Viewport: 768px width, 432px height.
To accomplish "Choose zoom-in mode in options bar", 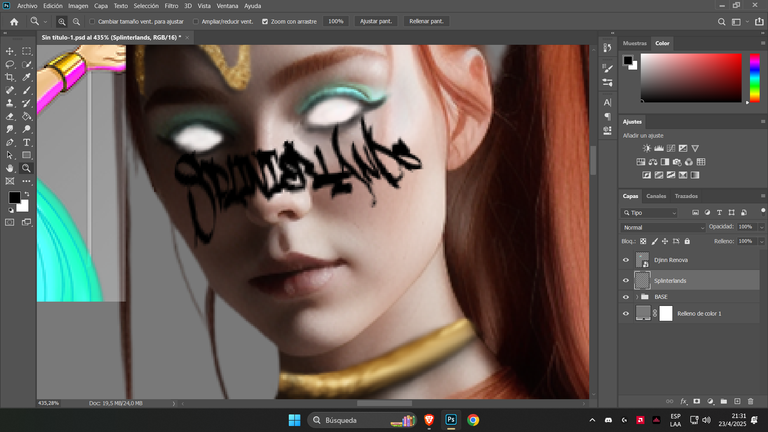I will tap(62, 22).
